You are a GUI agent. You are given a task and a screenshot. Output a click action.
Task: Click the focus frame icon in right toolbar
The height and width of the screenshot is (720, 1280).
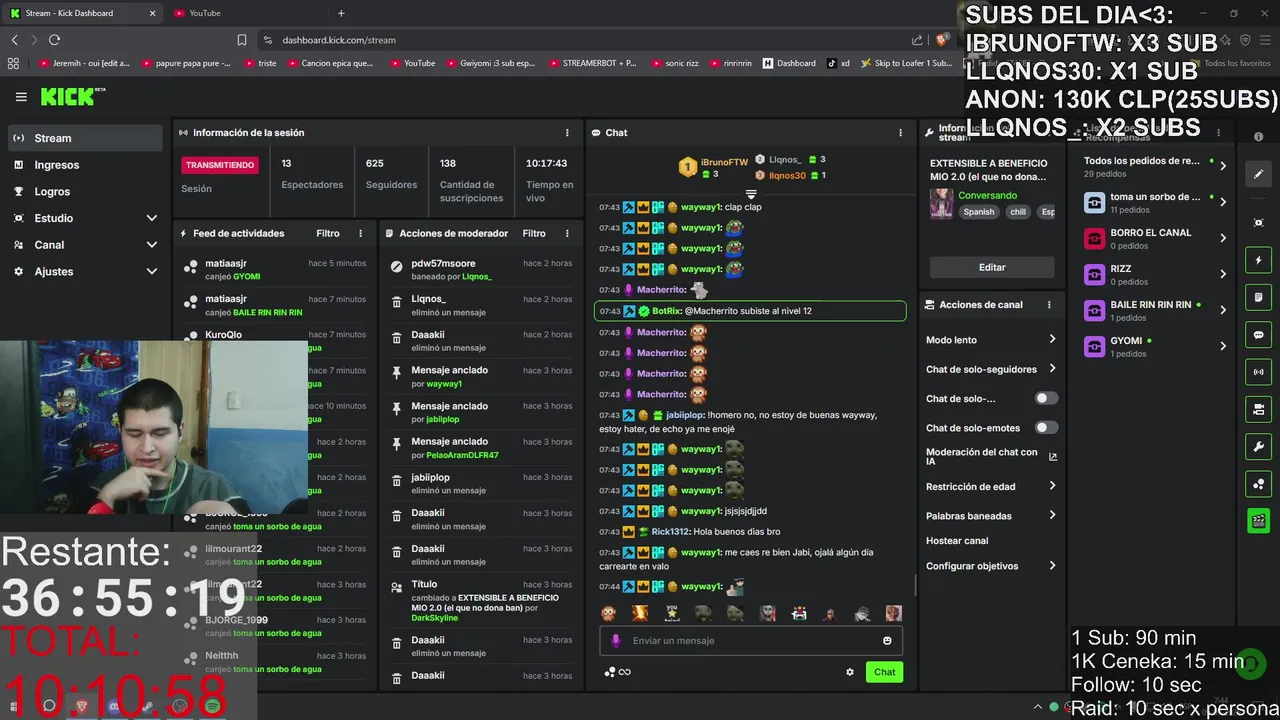(1259, 222)
